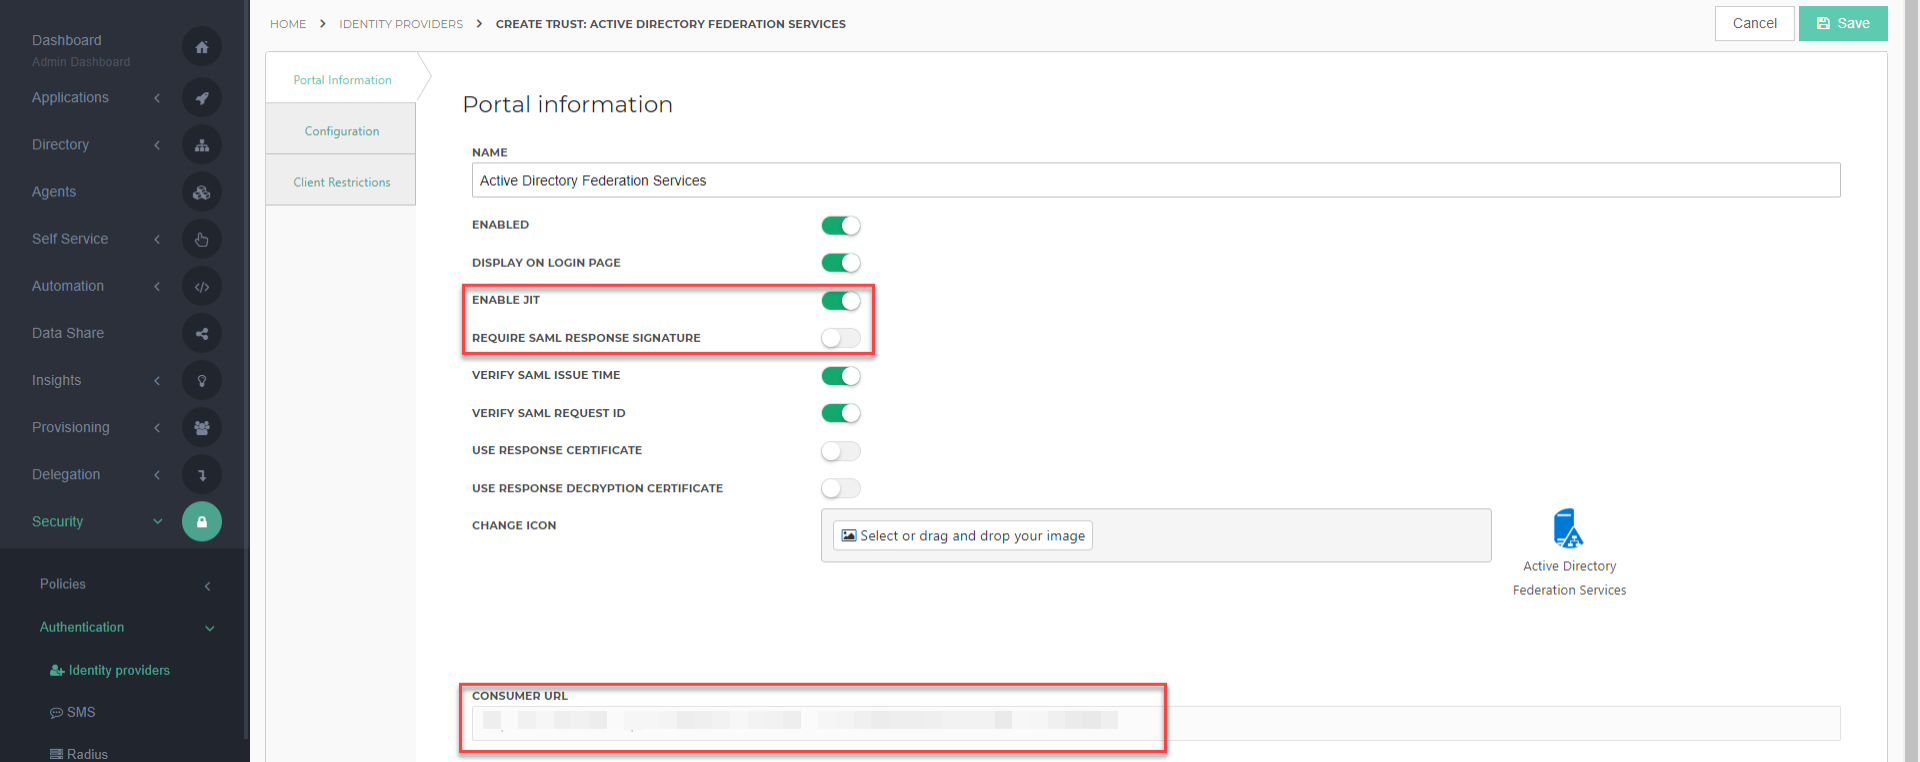This screenshot has width=1920, height=762.
Task: Expand the Delegation menu chevron
Action: tap(157, 474)
